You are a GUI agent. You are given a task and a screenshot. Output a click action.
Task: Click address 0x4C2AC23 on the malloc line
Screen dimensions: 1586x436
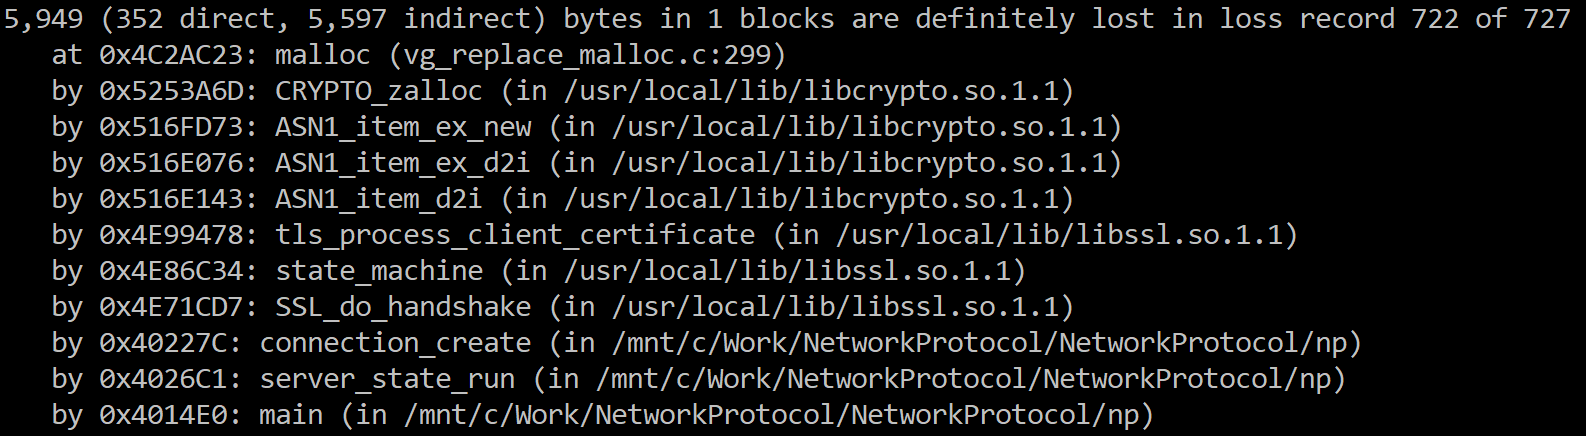click(171, 54)
